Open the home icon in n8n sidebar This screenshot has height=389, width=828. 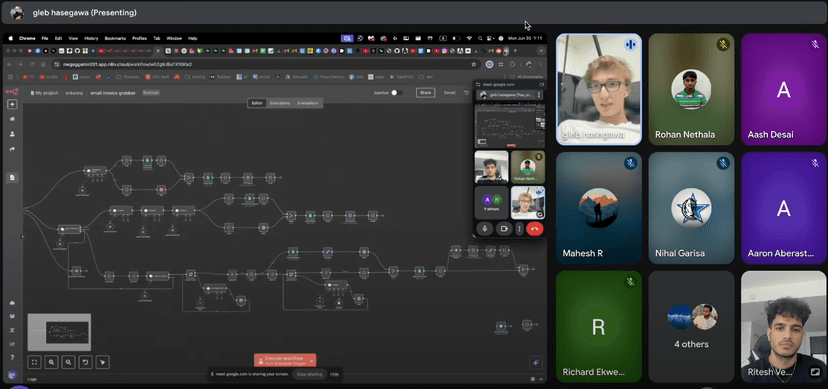point(12,119)
